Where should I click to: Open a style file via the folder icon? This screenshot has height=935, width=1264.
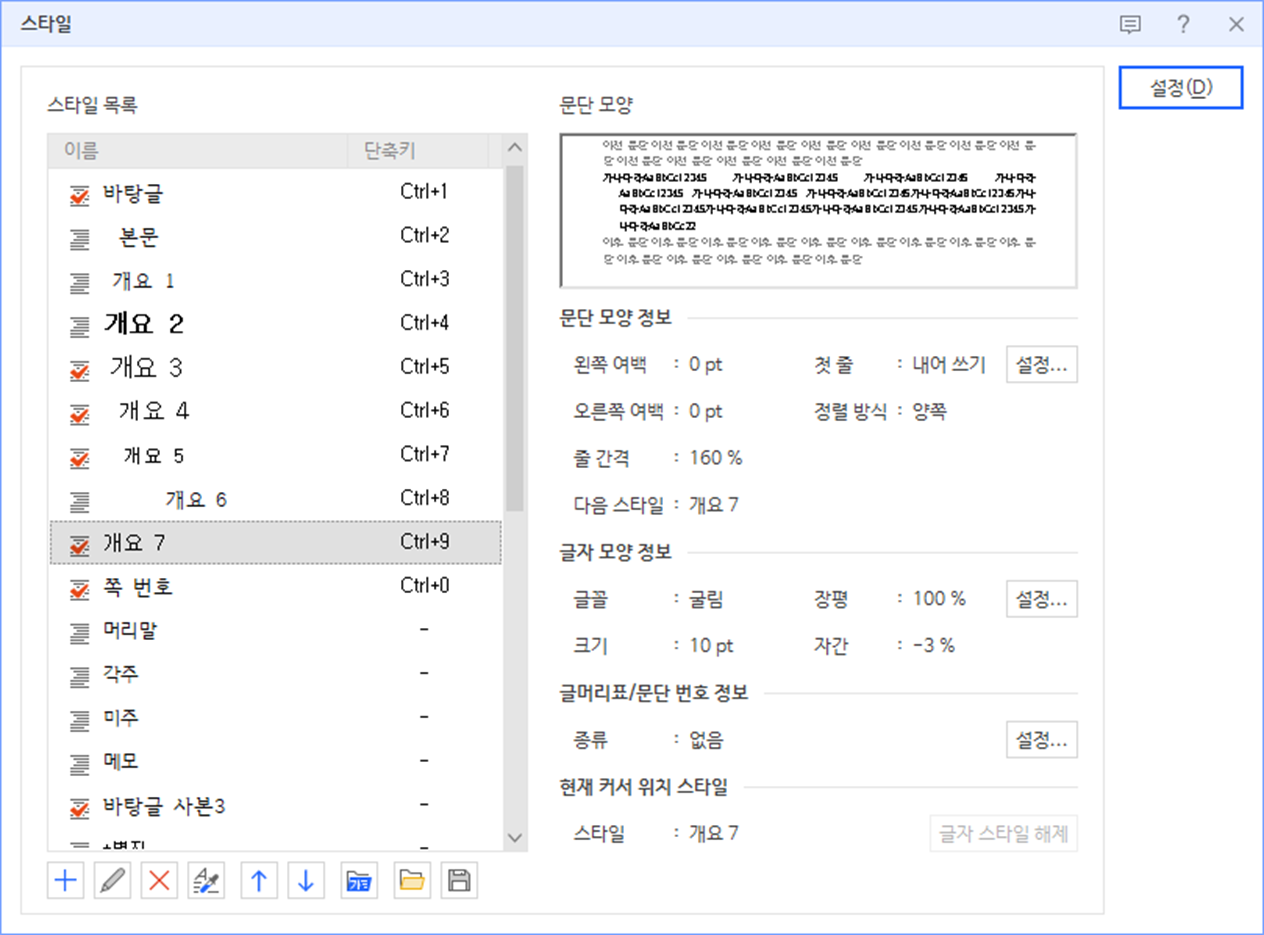[411, 880]
